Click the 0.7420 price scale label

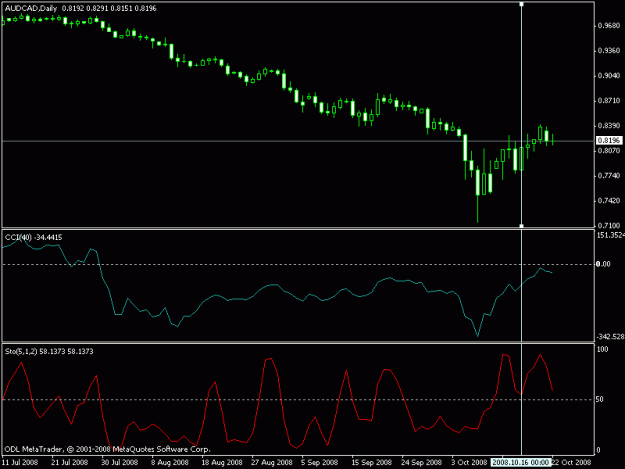(609, 200)
